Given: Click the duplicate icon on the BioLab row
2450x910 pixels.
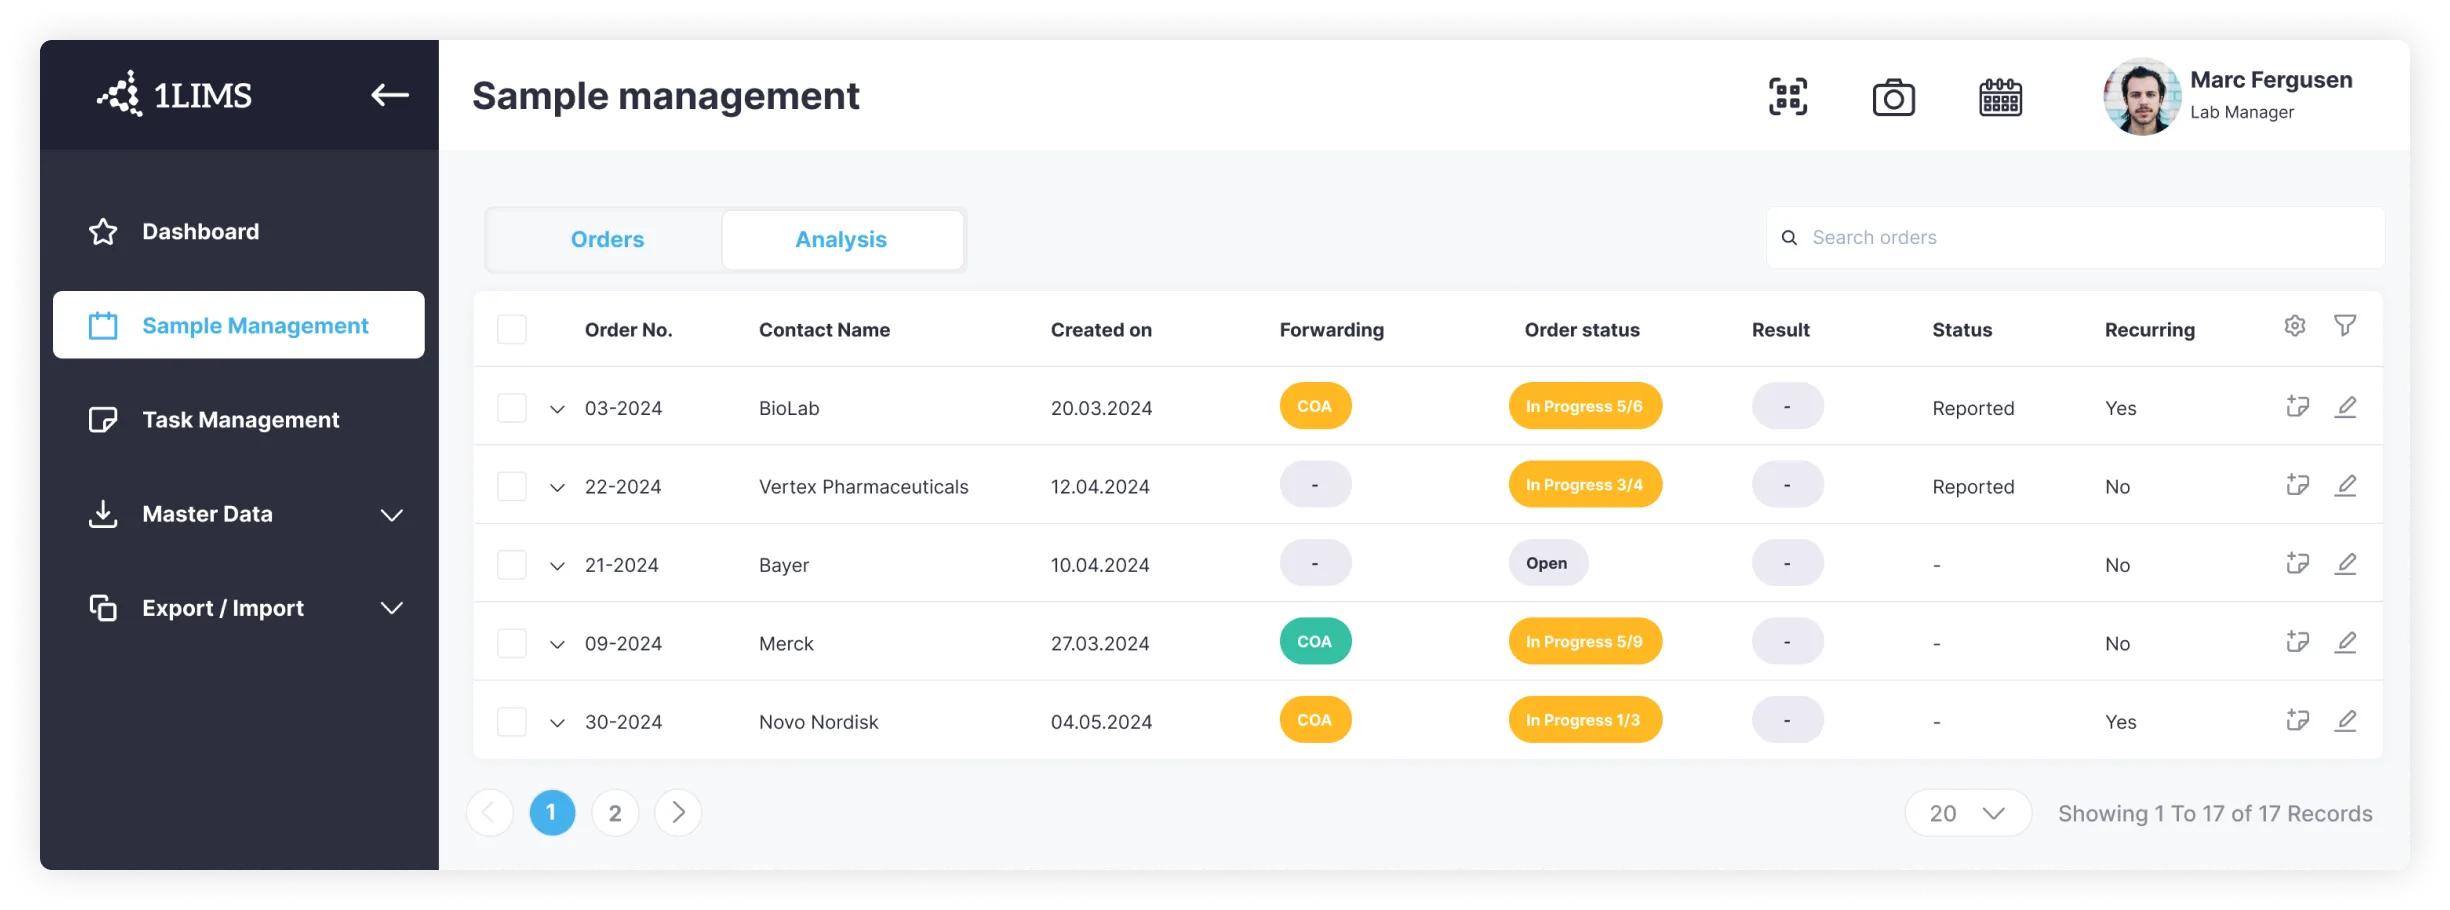Looking at the screenshot, I should pos(2297,406).
